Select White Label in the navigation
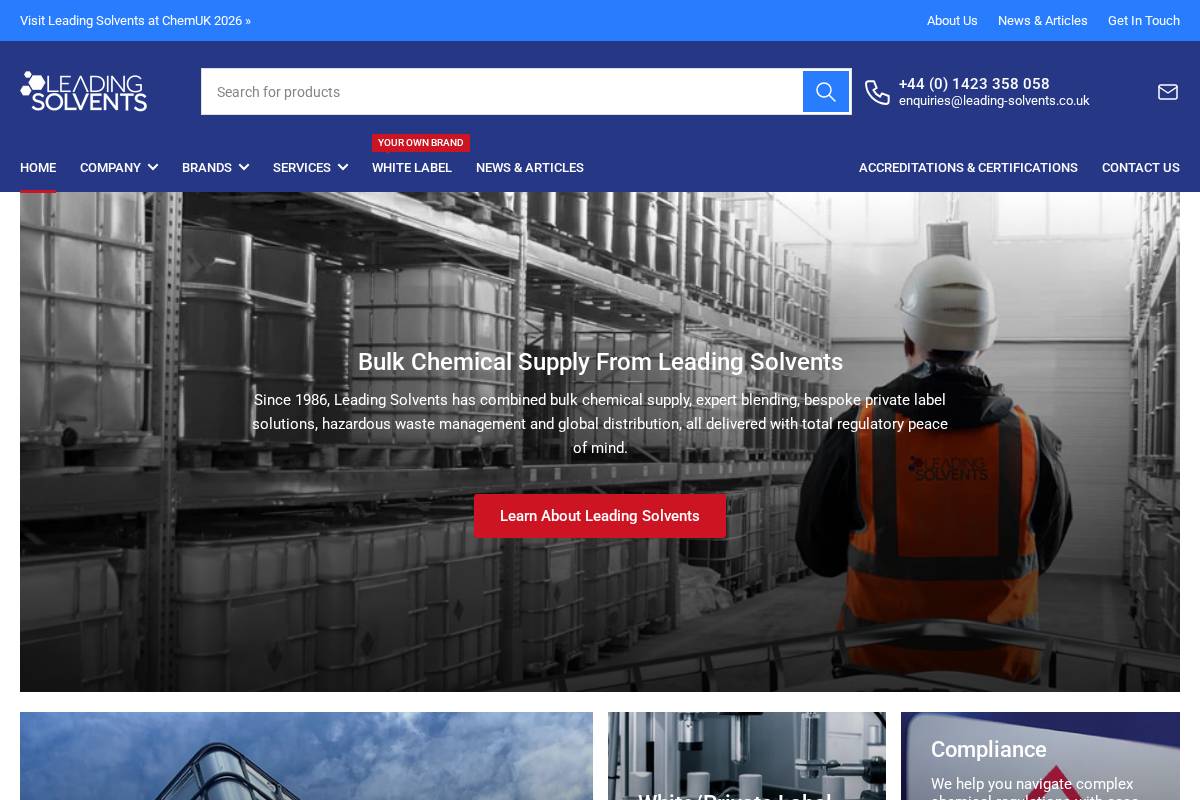Image resolution: width=1200 pixels, height=800 pixels. tap(412, 168)
